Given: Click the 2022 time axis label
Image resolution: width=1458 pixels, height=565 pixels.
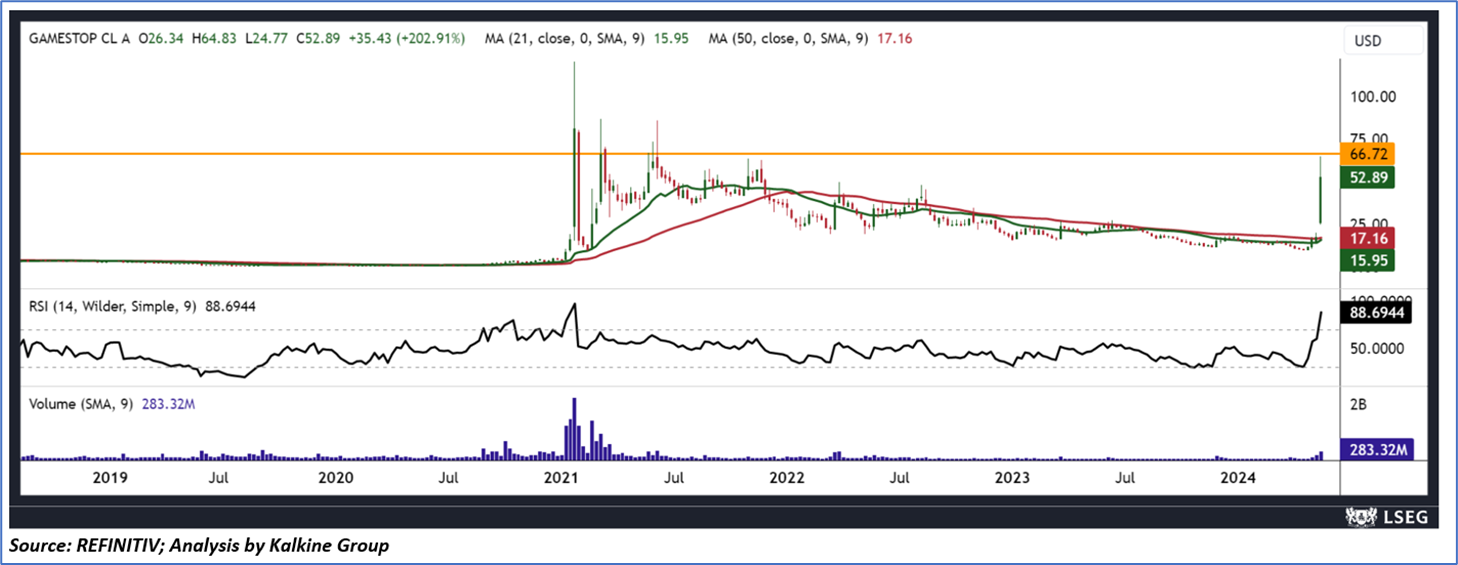Looking at the screenshot, I should pos(786,478).
